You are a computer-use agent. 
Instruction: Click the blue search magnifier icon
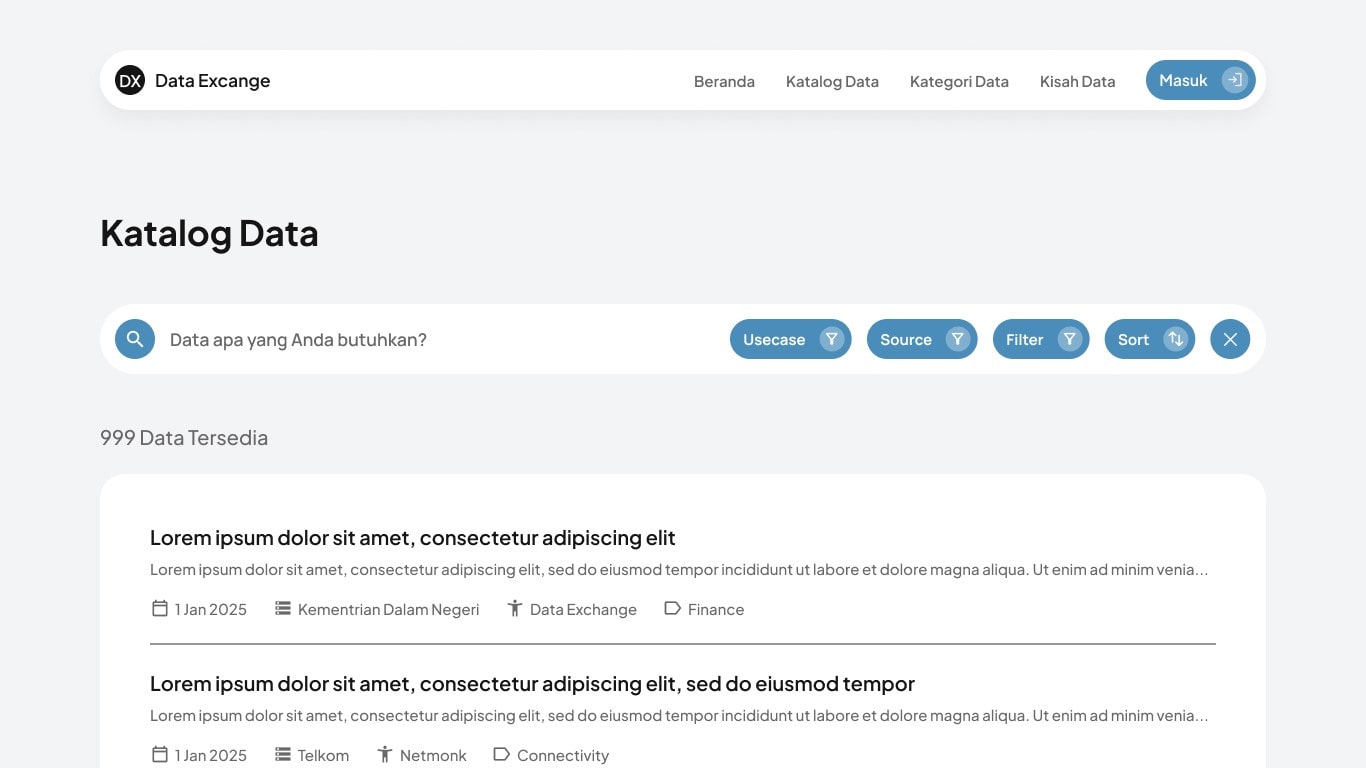(x=135, y=339)
